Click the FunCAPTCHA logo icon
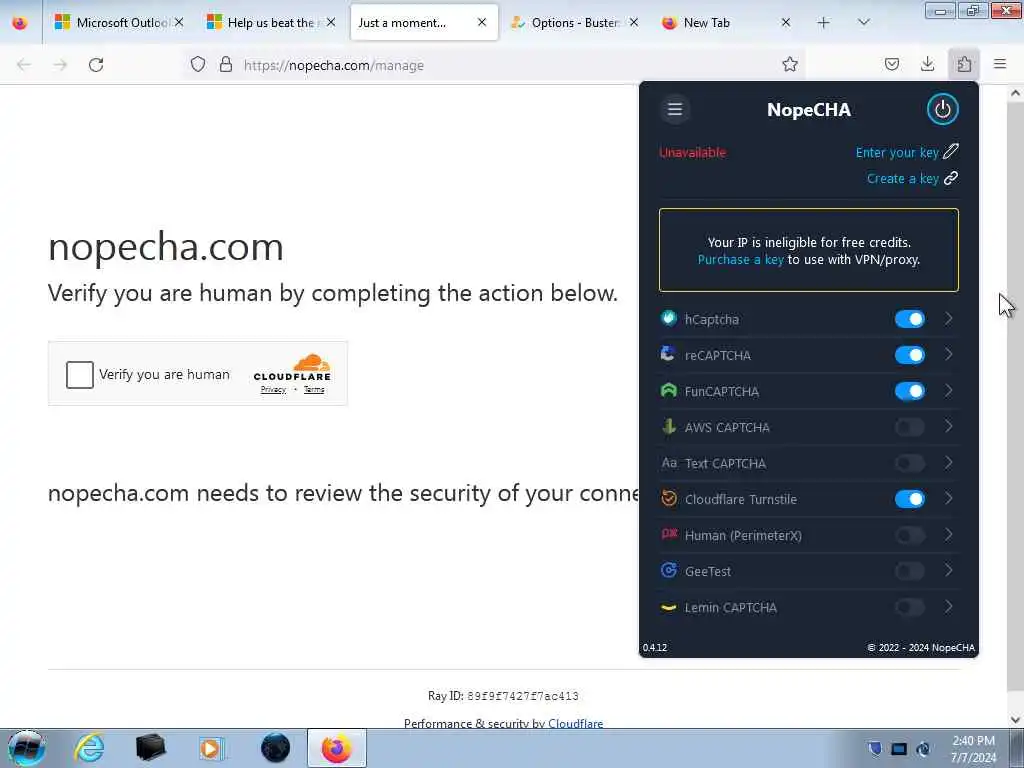This screenshot has width=1024, height=768. tap(669, 390)
